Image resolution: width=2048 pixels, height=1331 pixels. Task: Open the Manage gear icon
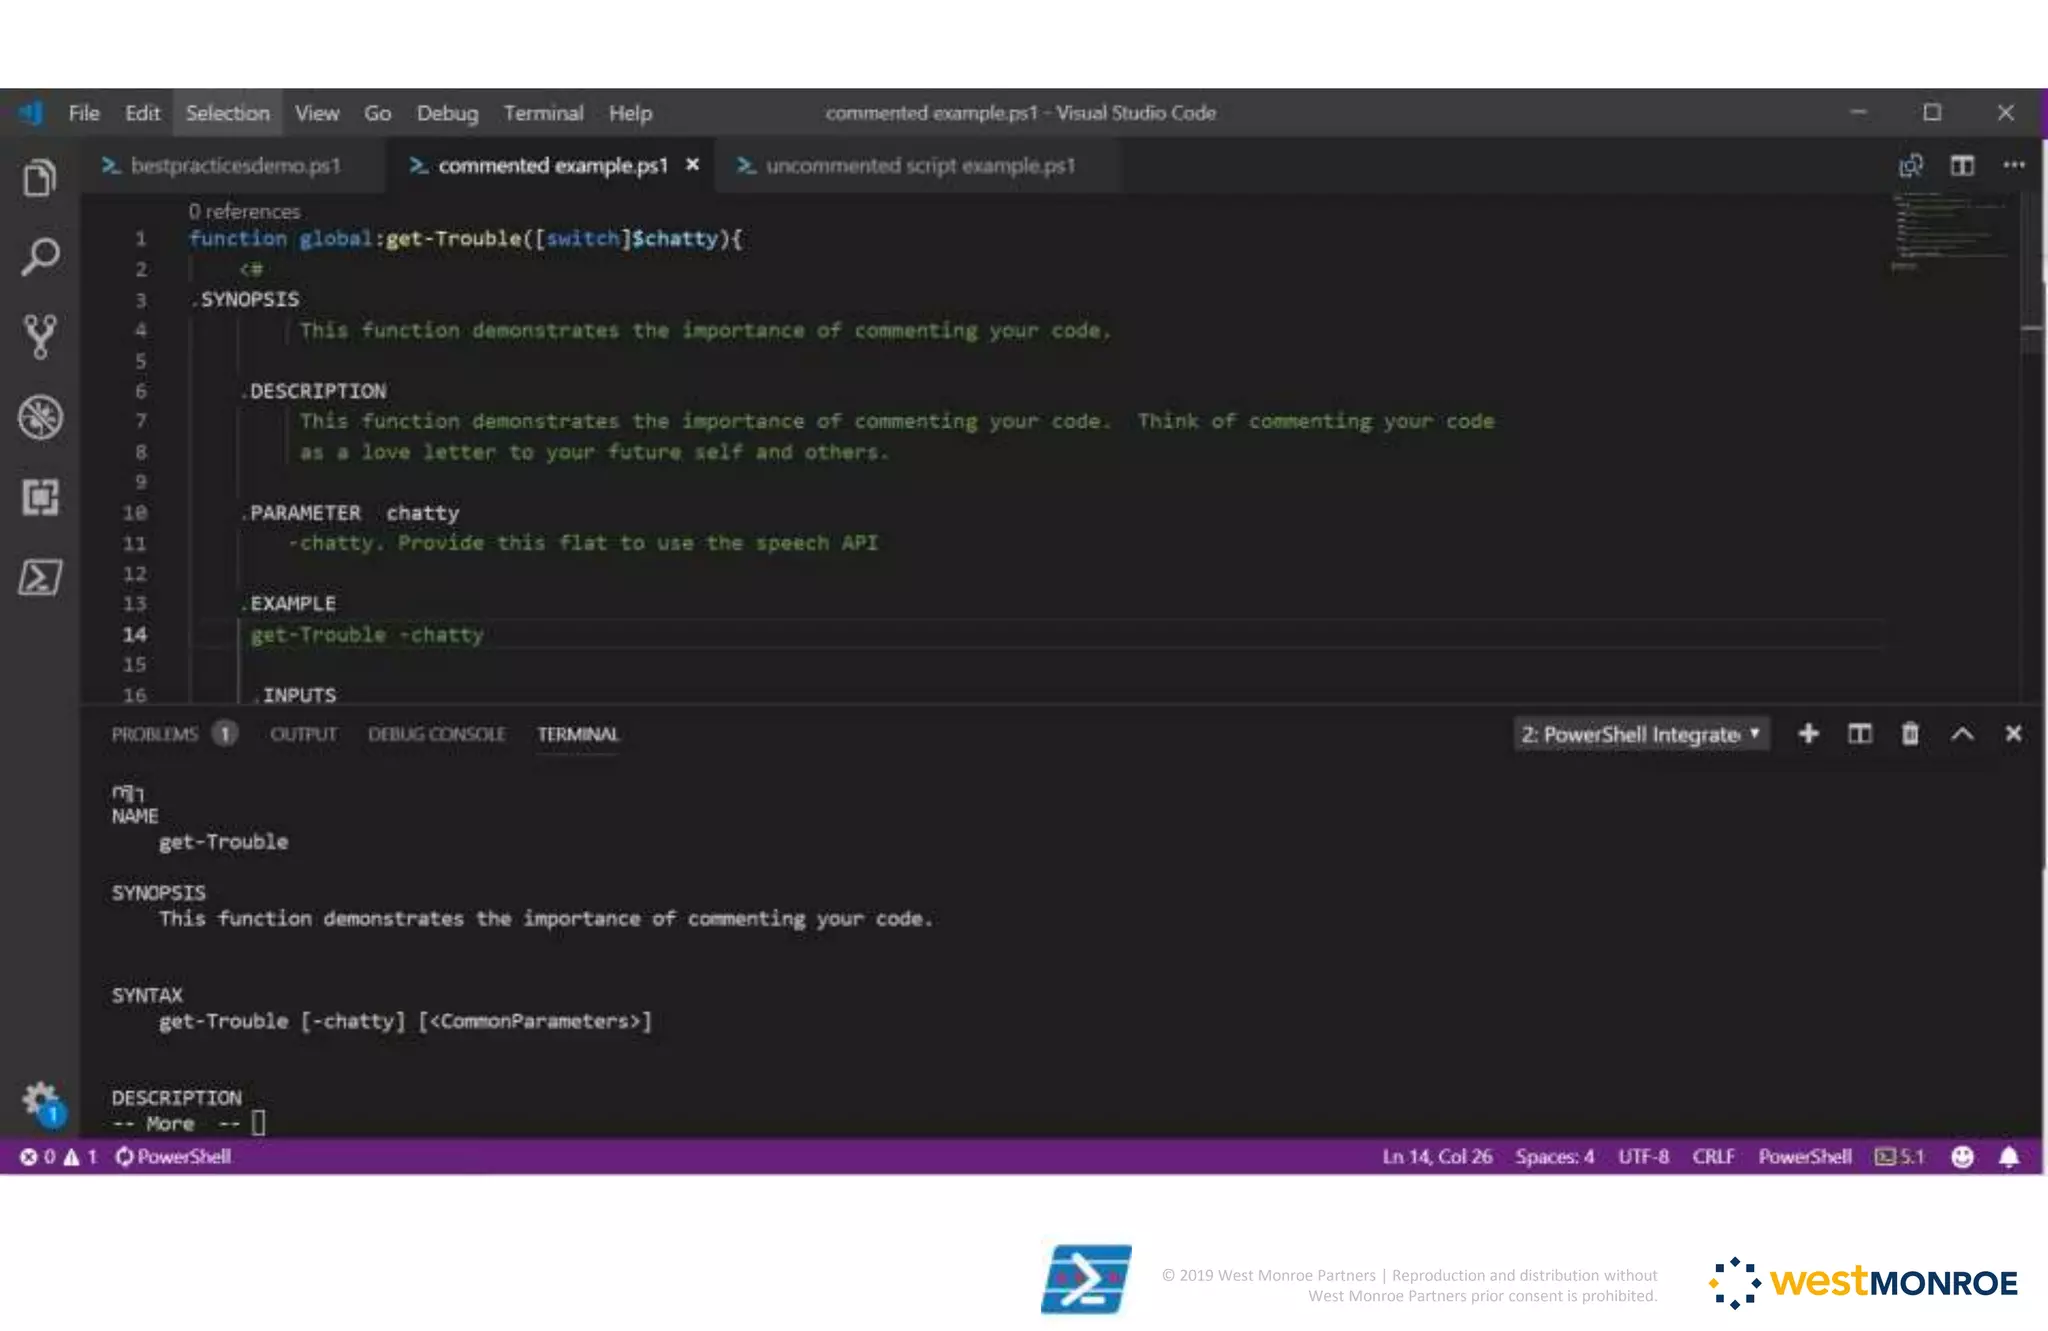(x=41, y=1102)
